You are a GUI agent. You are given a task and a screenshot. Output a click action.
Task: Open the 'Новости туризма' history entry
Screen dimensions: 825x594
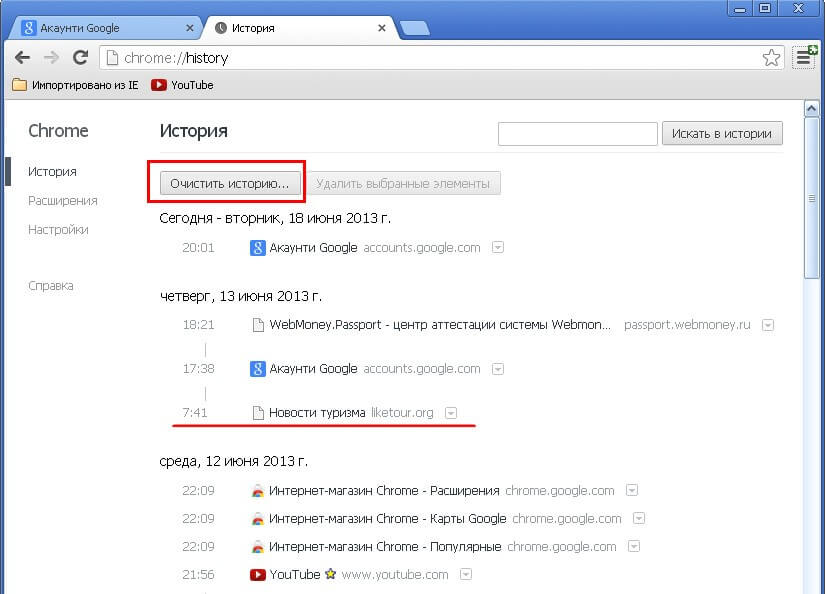(x=317, y=412)
